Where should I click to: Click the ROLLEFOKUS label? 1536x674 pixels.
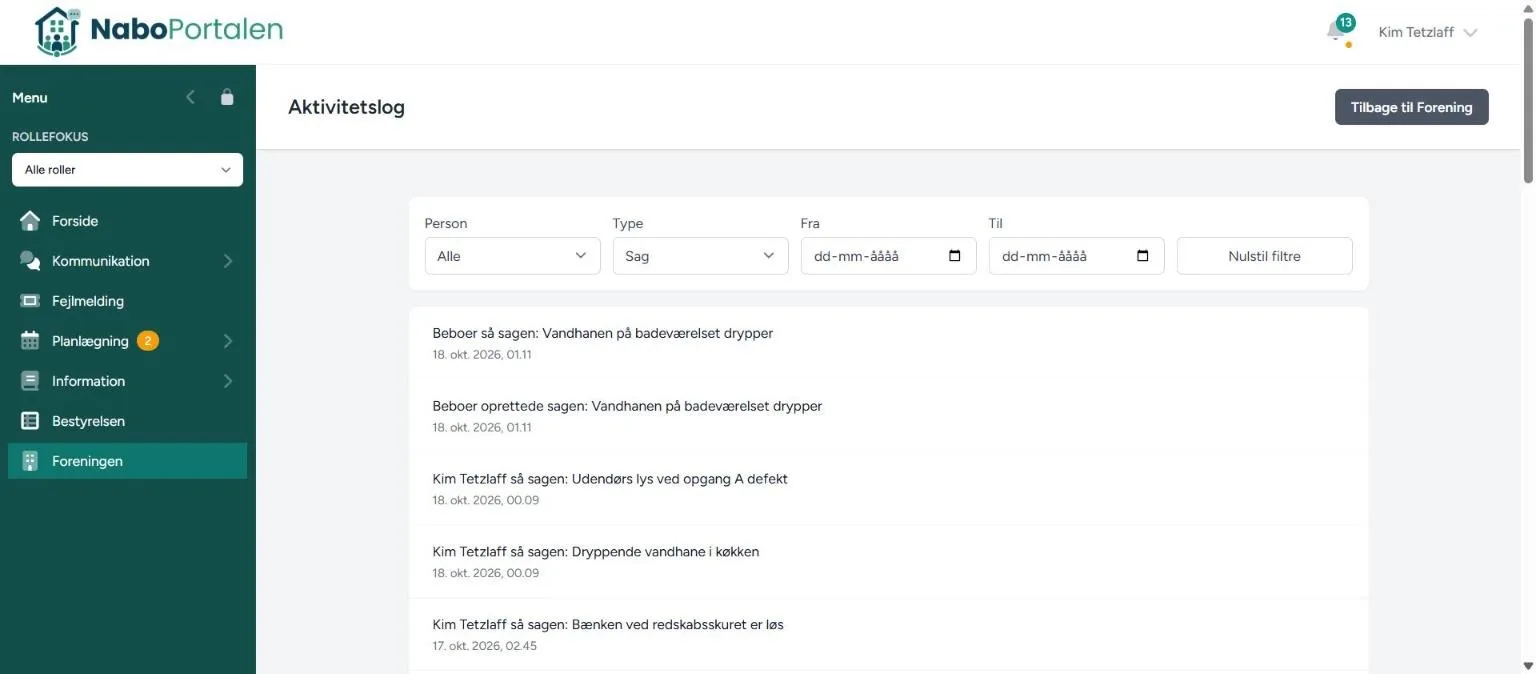[x=50, y=137]
